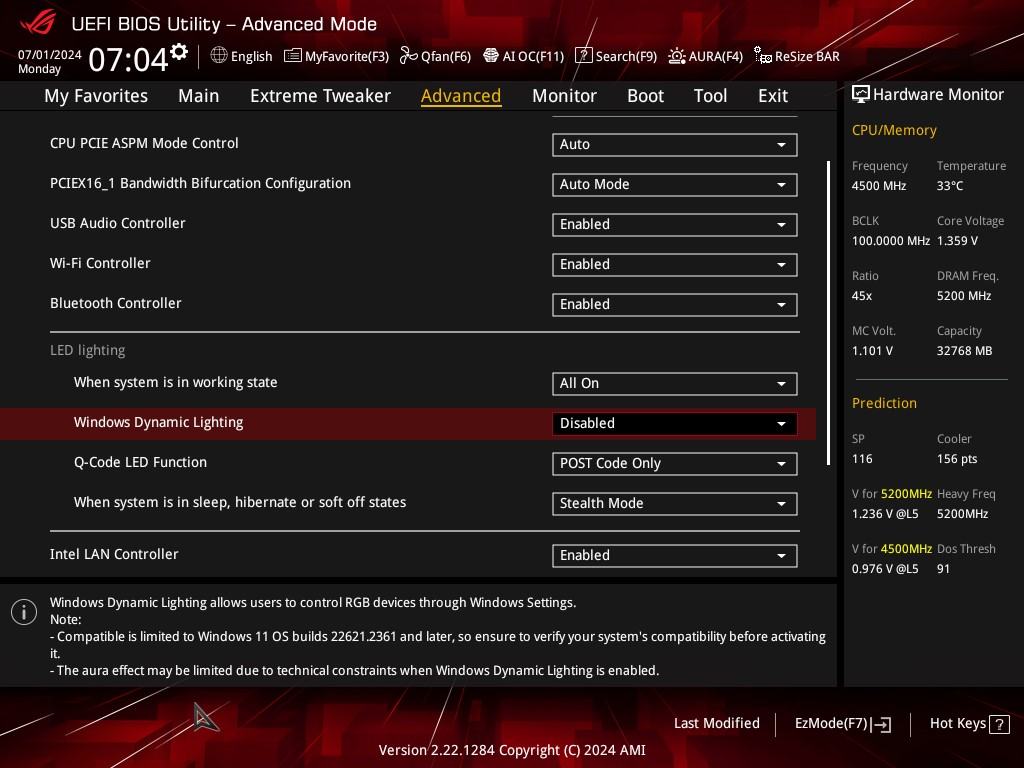This screenshot has height=768, width=1024.
Task: Click the LED lighting section header
Action: (88, 350)
